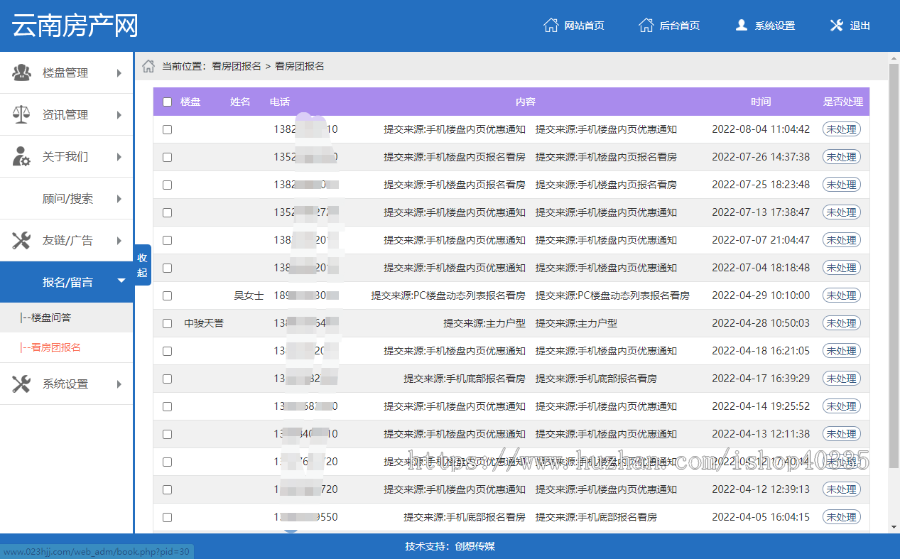
Task: Check the row dated 2022-04-05 16:04:15
Action: [167, 517]
